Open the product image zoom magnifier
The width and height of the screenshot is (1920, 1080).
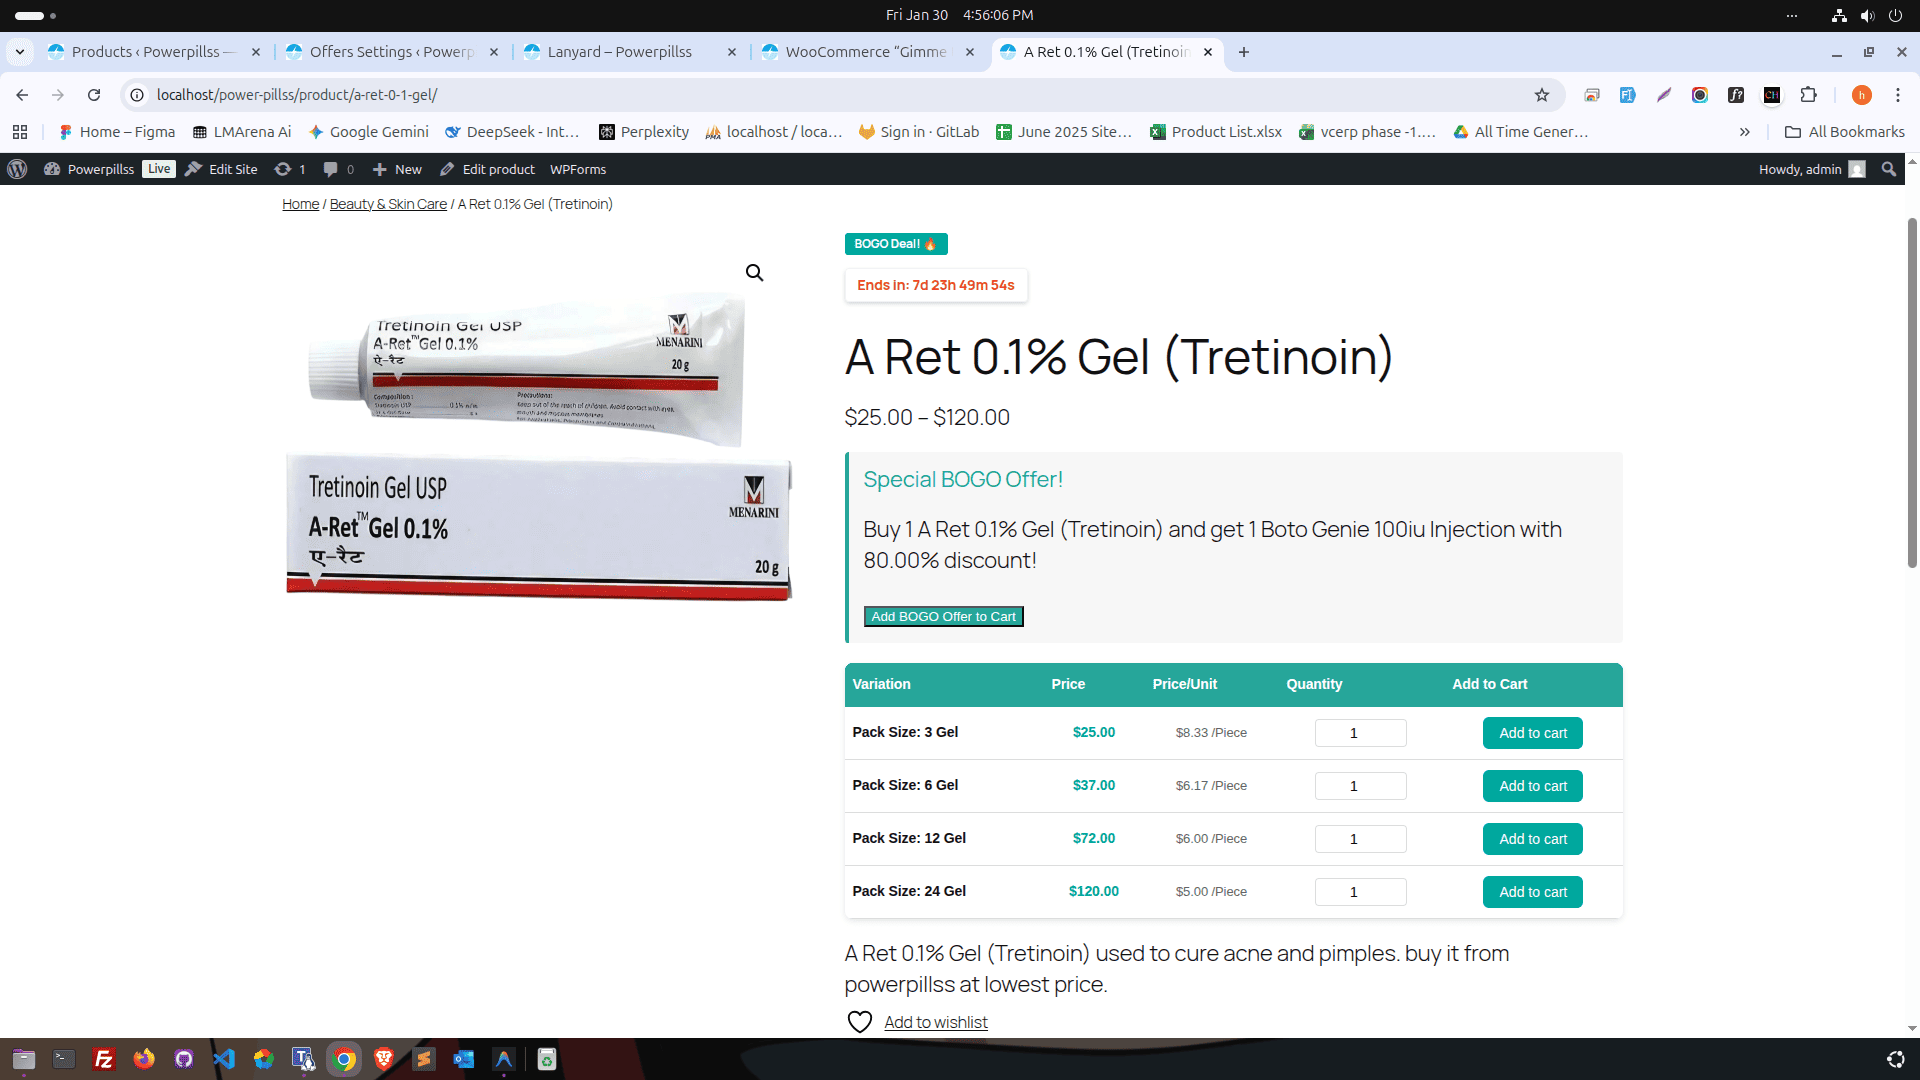[754, 272]
